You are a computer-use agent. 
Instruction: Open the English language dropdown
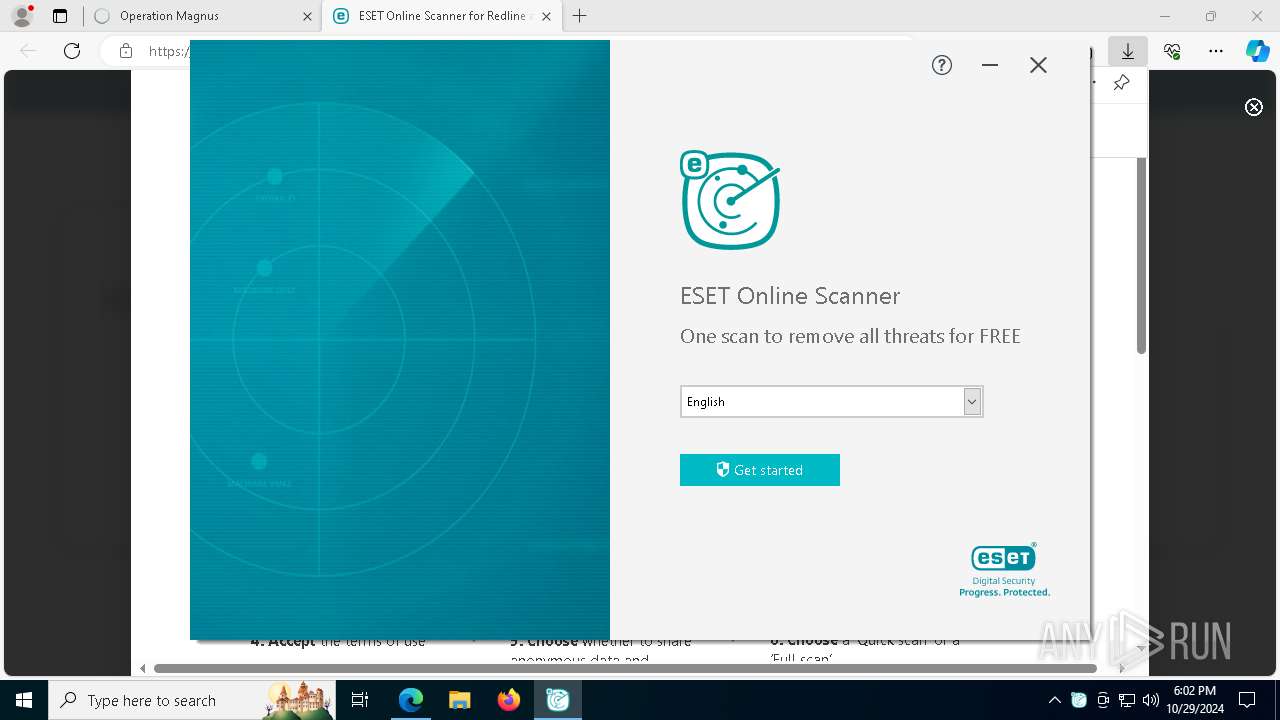(x=831, y=401)
